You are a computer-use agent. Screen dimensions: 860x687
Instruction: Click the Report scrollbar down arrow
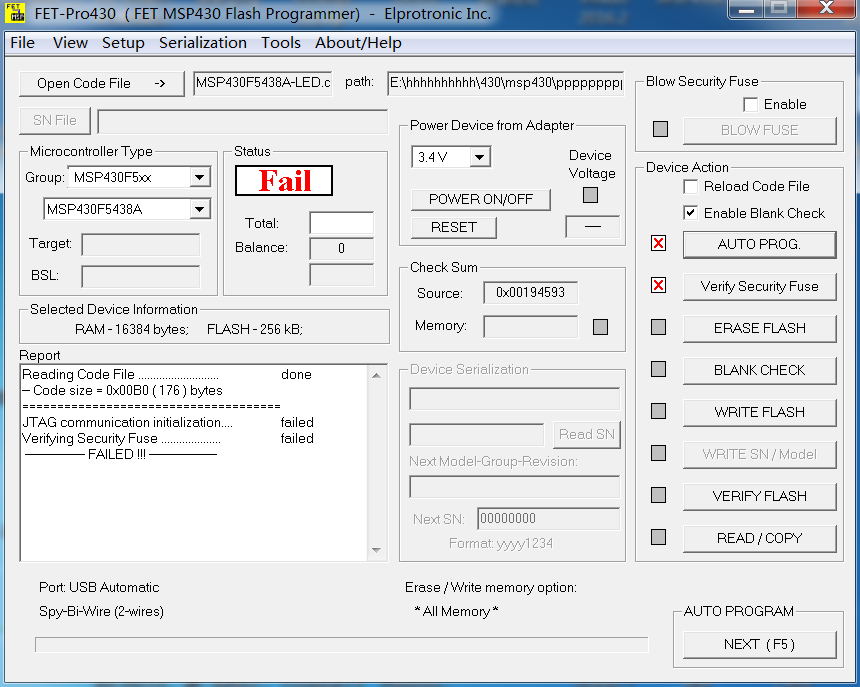tap(376, 550)
